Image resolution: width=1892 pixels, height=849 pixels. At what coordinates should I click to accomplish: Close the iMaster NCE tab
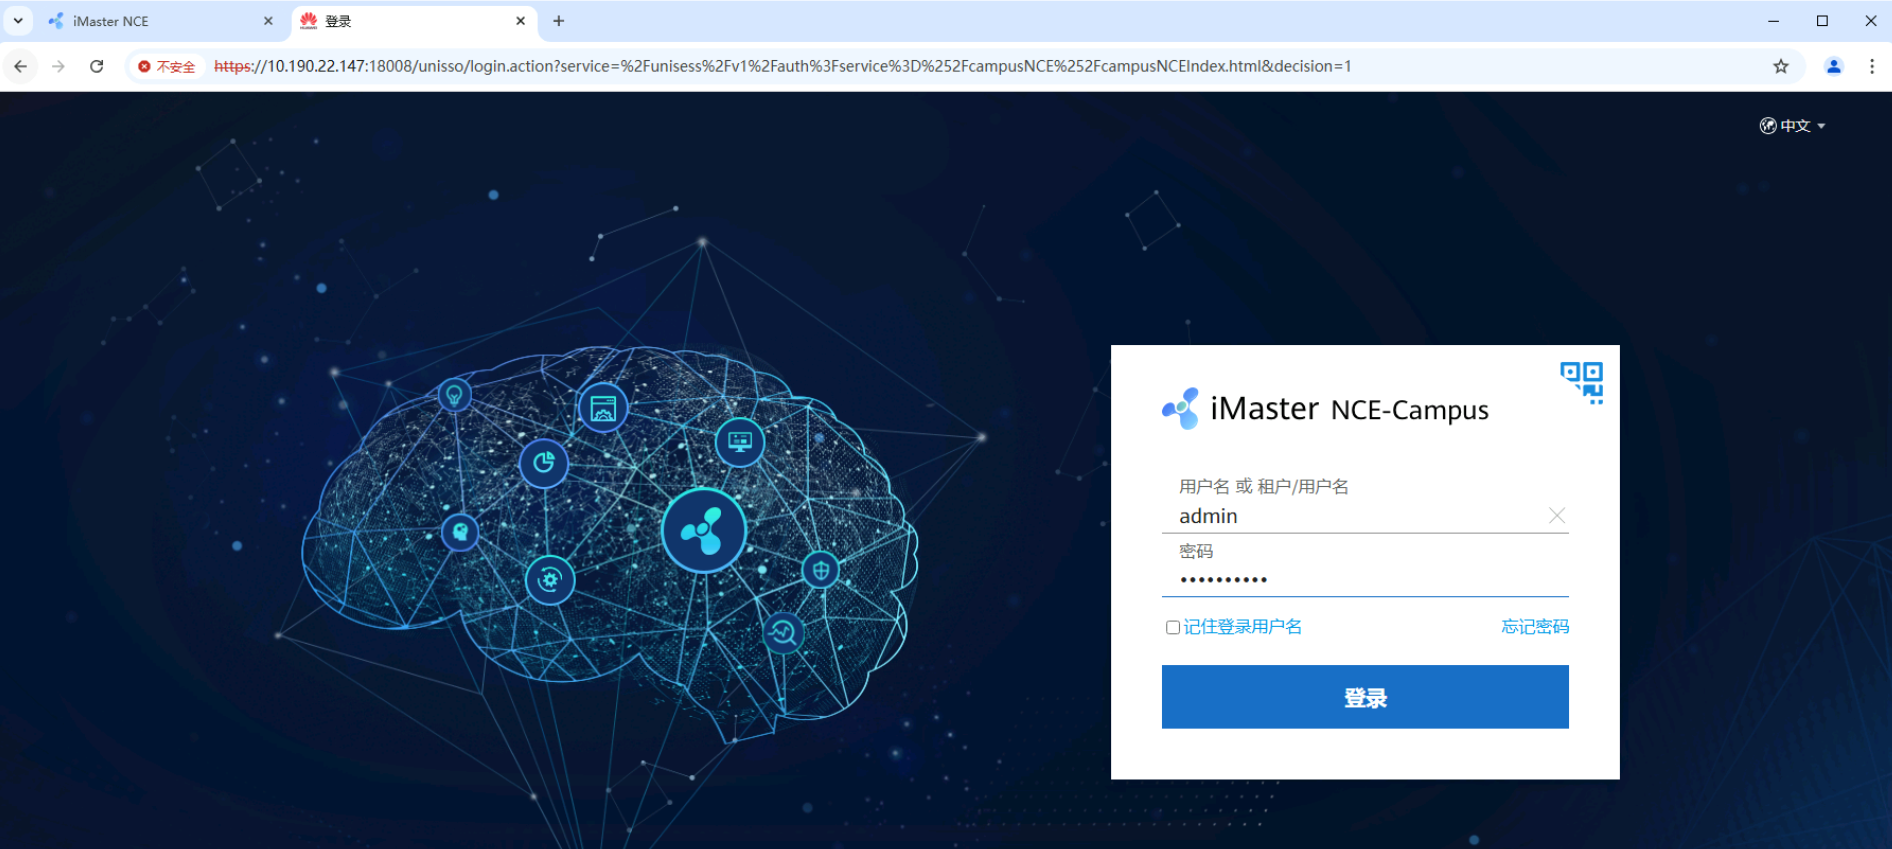click(268, 21)
